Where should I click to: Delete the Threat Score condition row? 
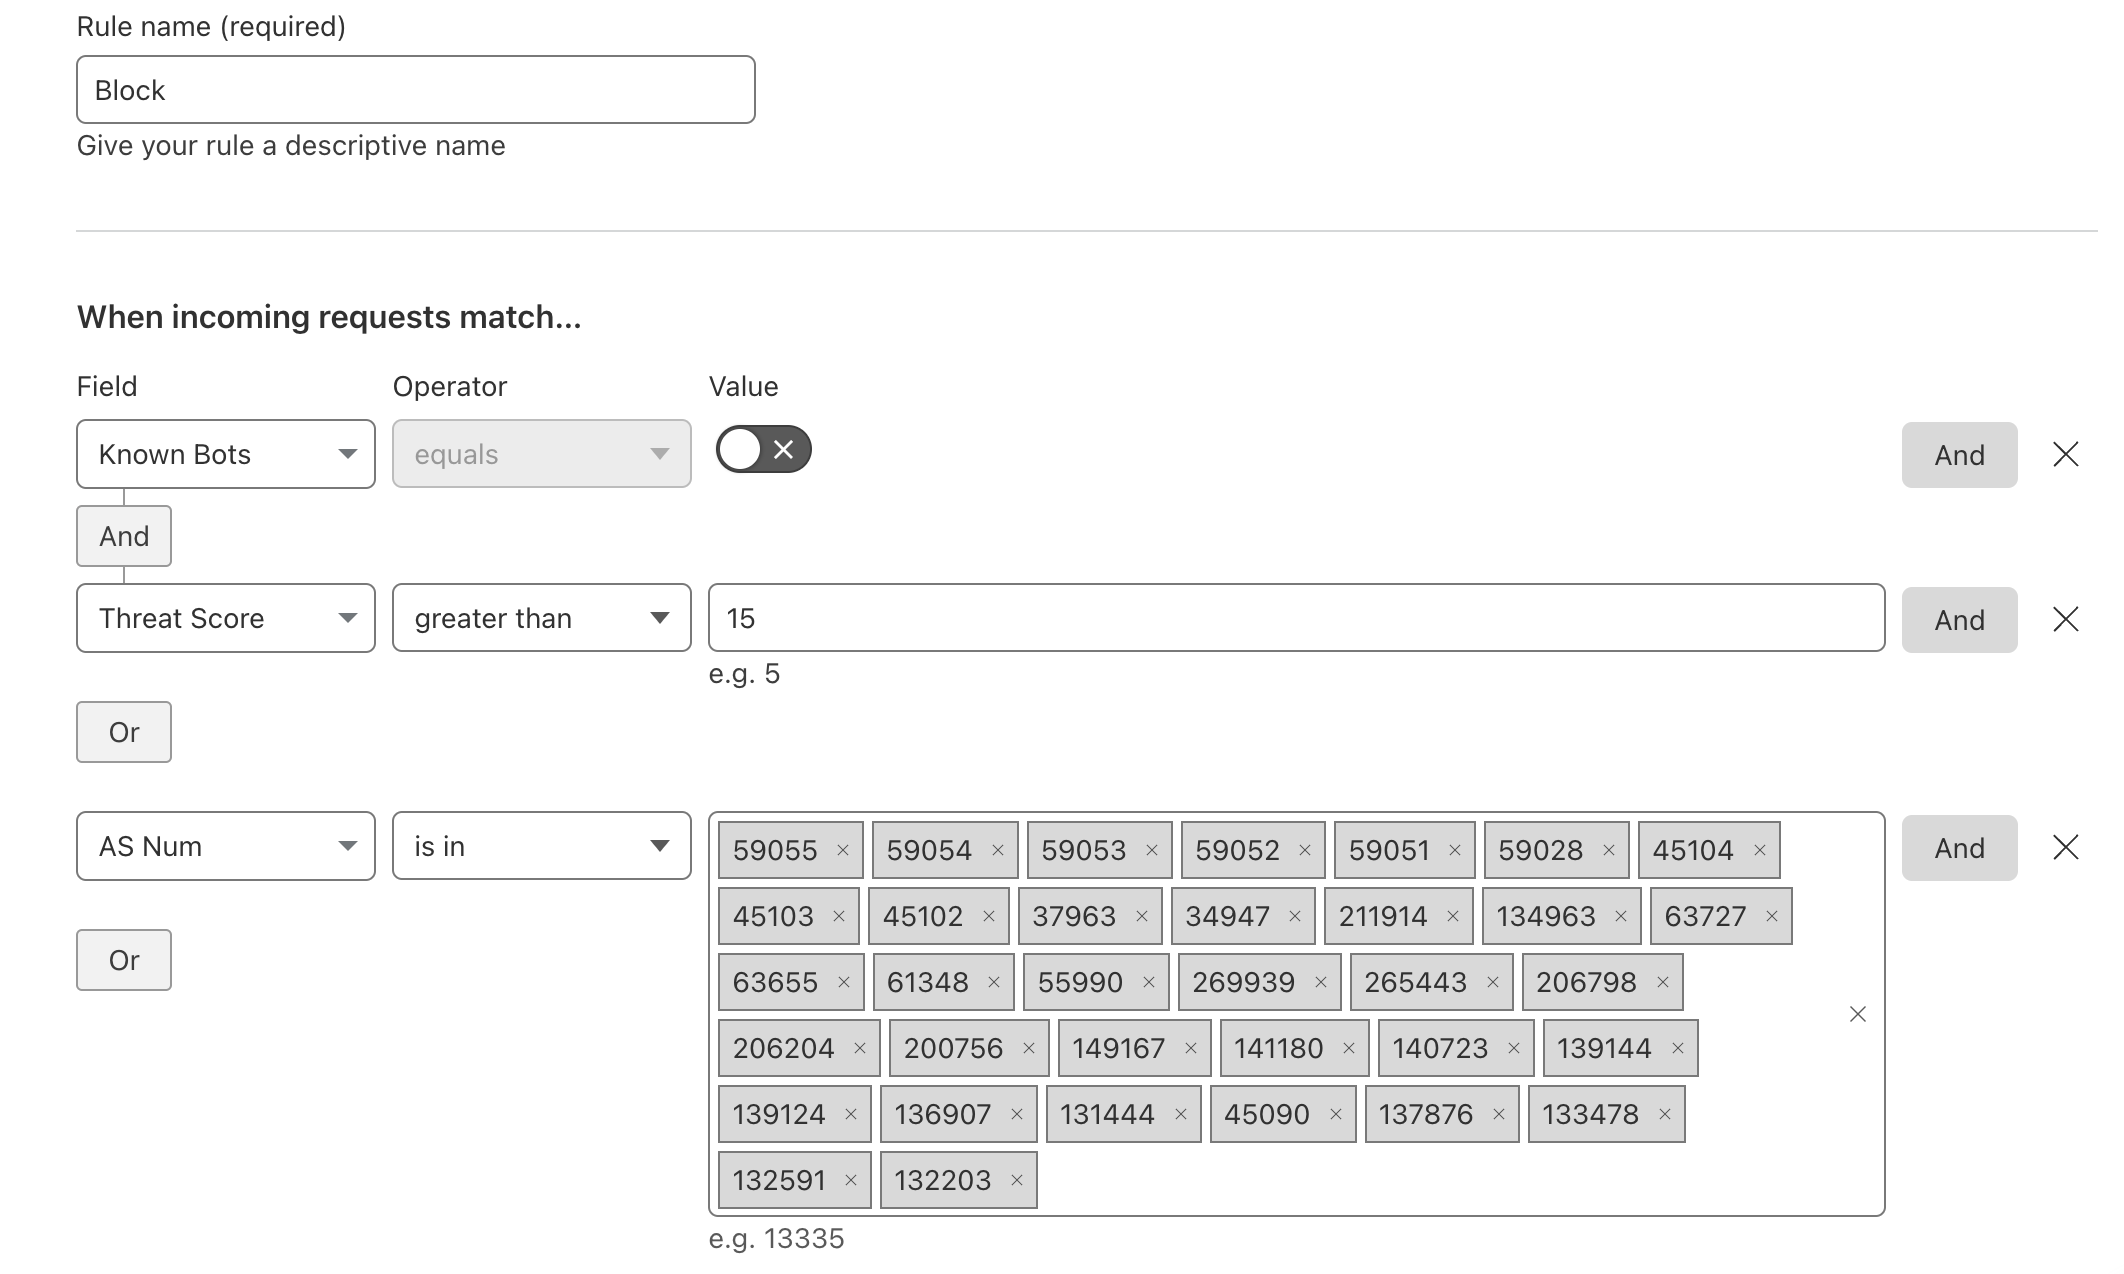2065,619
